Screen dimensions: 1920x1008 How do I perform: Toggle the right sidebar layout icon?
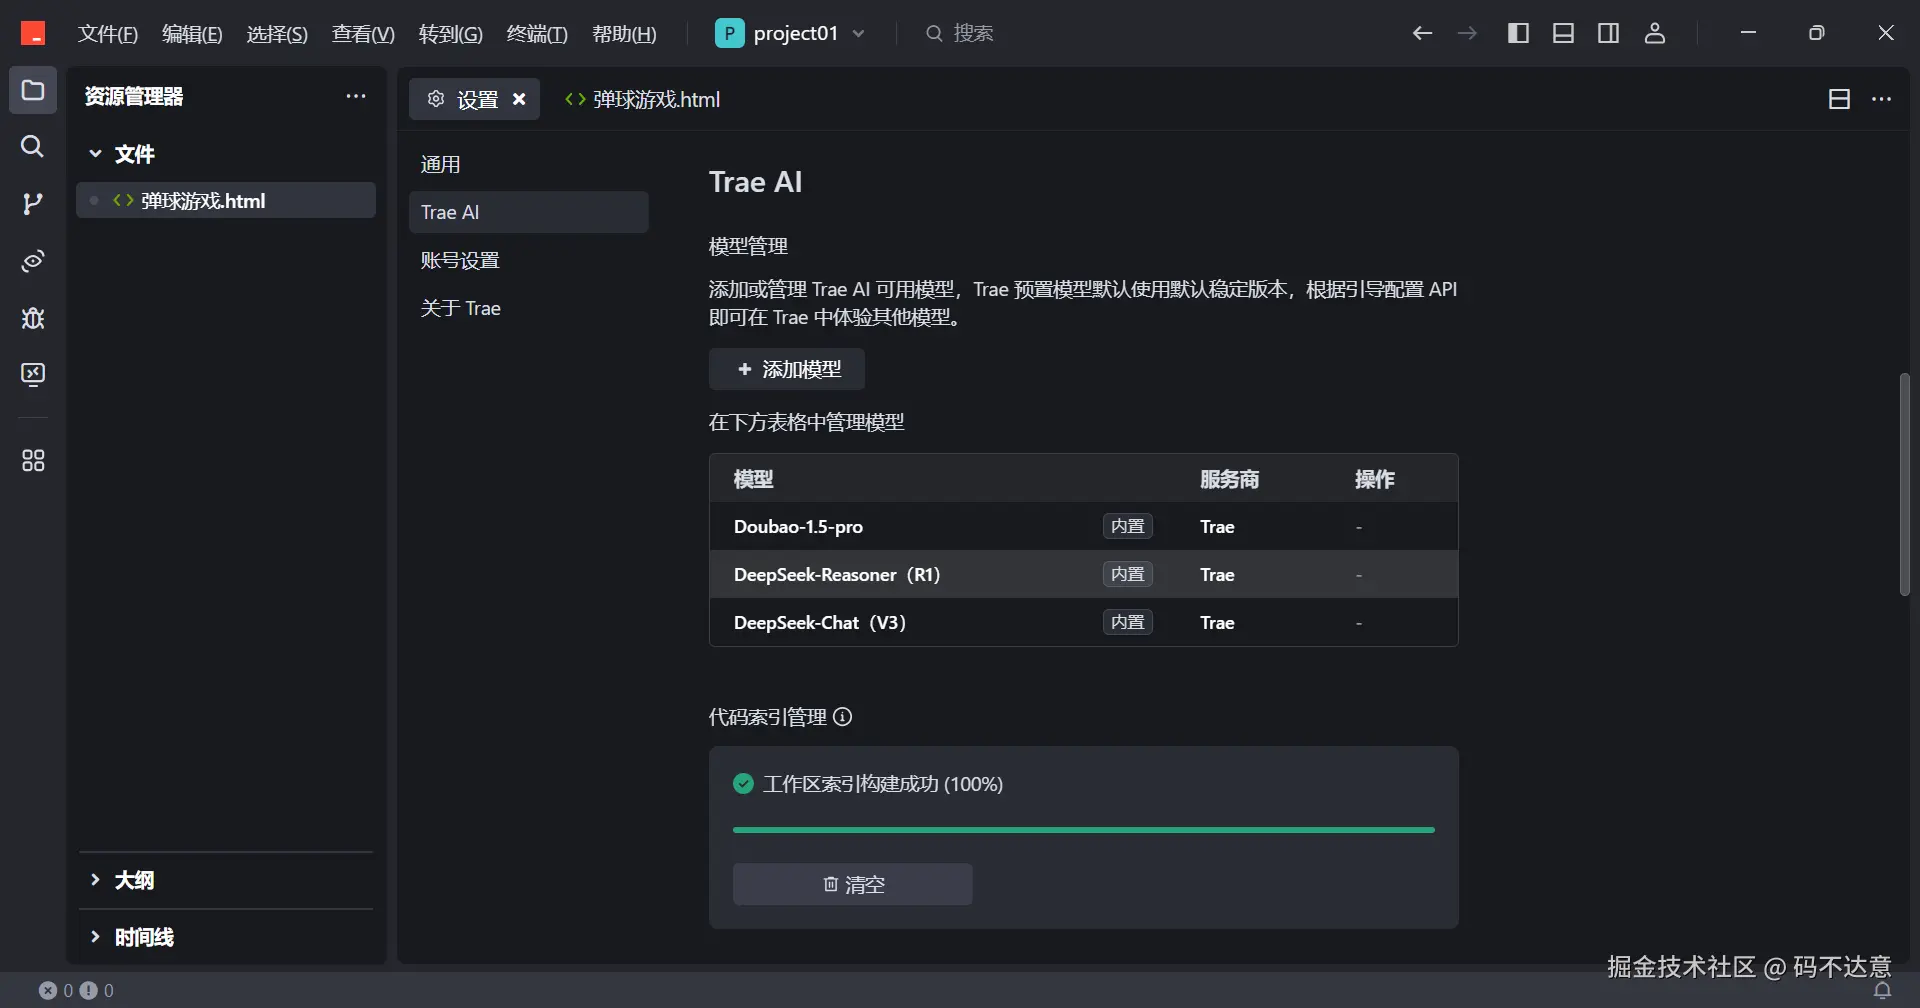pos(1608,33)
